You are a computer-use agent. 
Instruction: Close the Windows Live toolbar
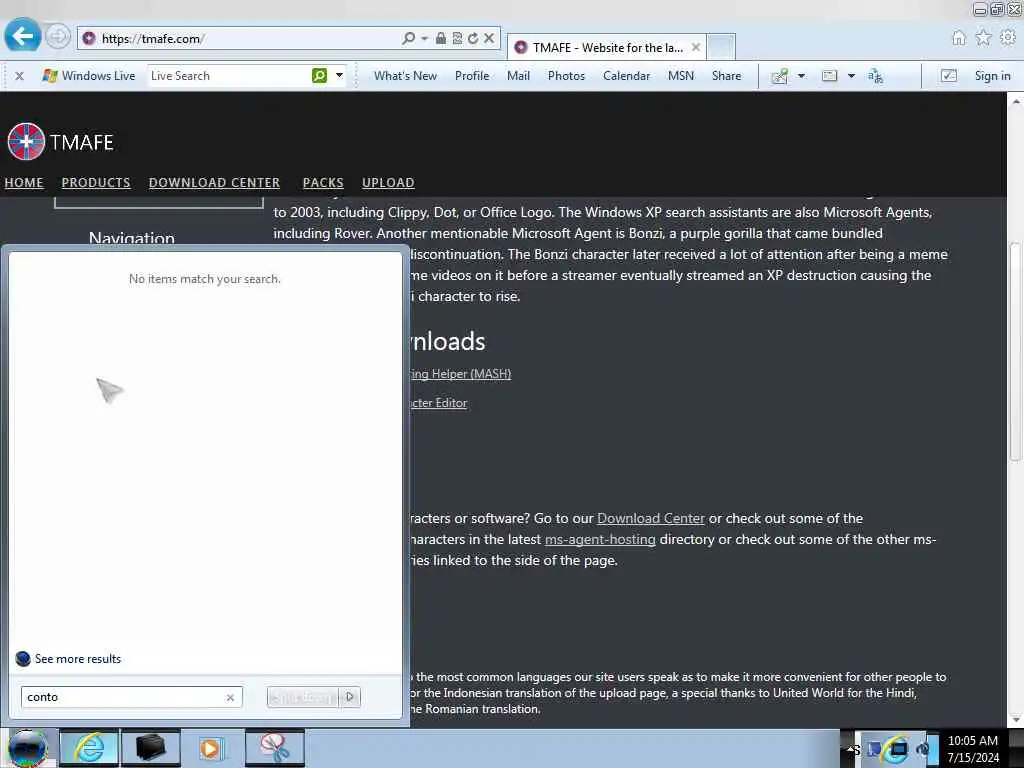[20, 76]
